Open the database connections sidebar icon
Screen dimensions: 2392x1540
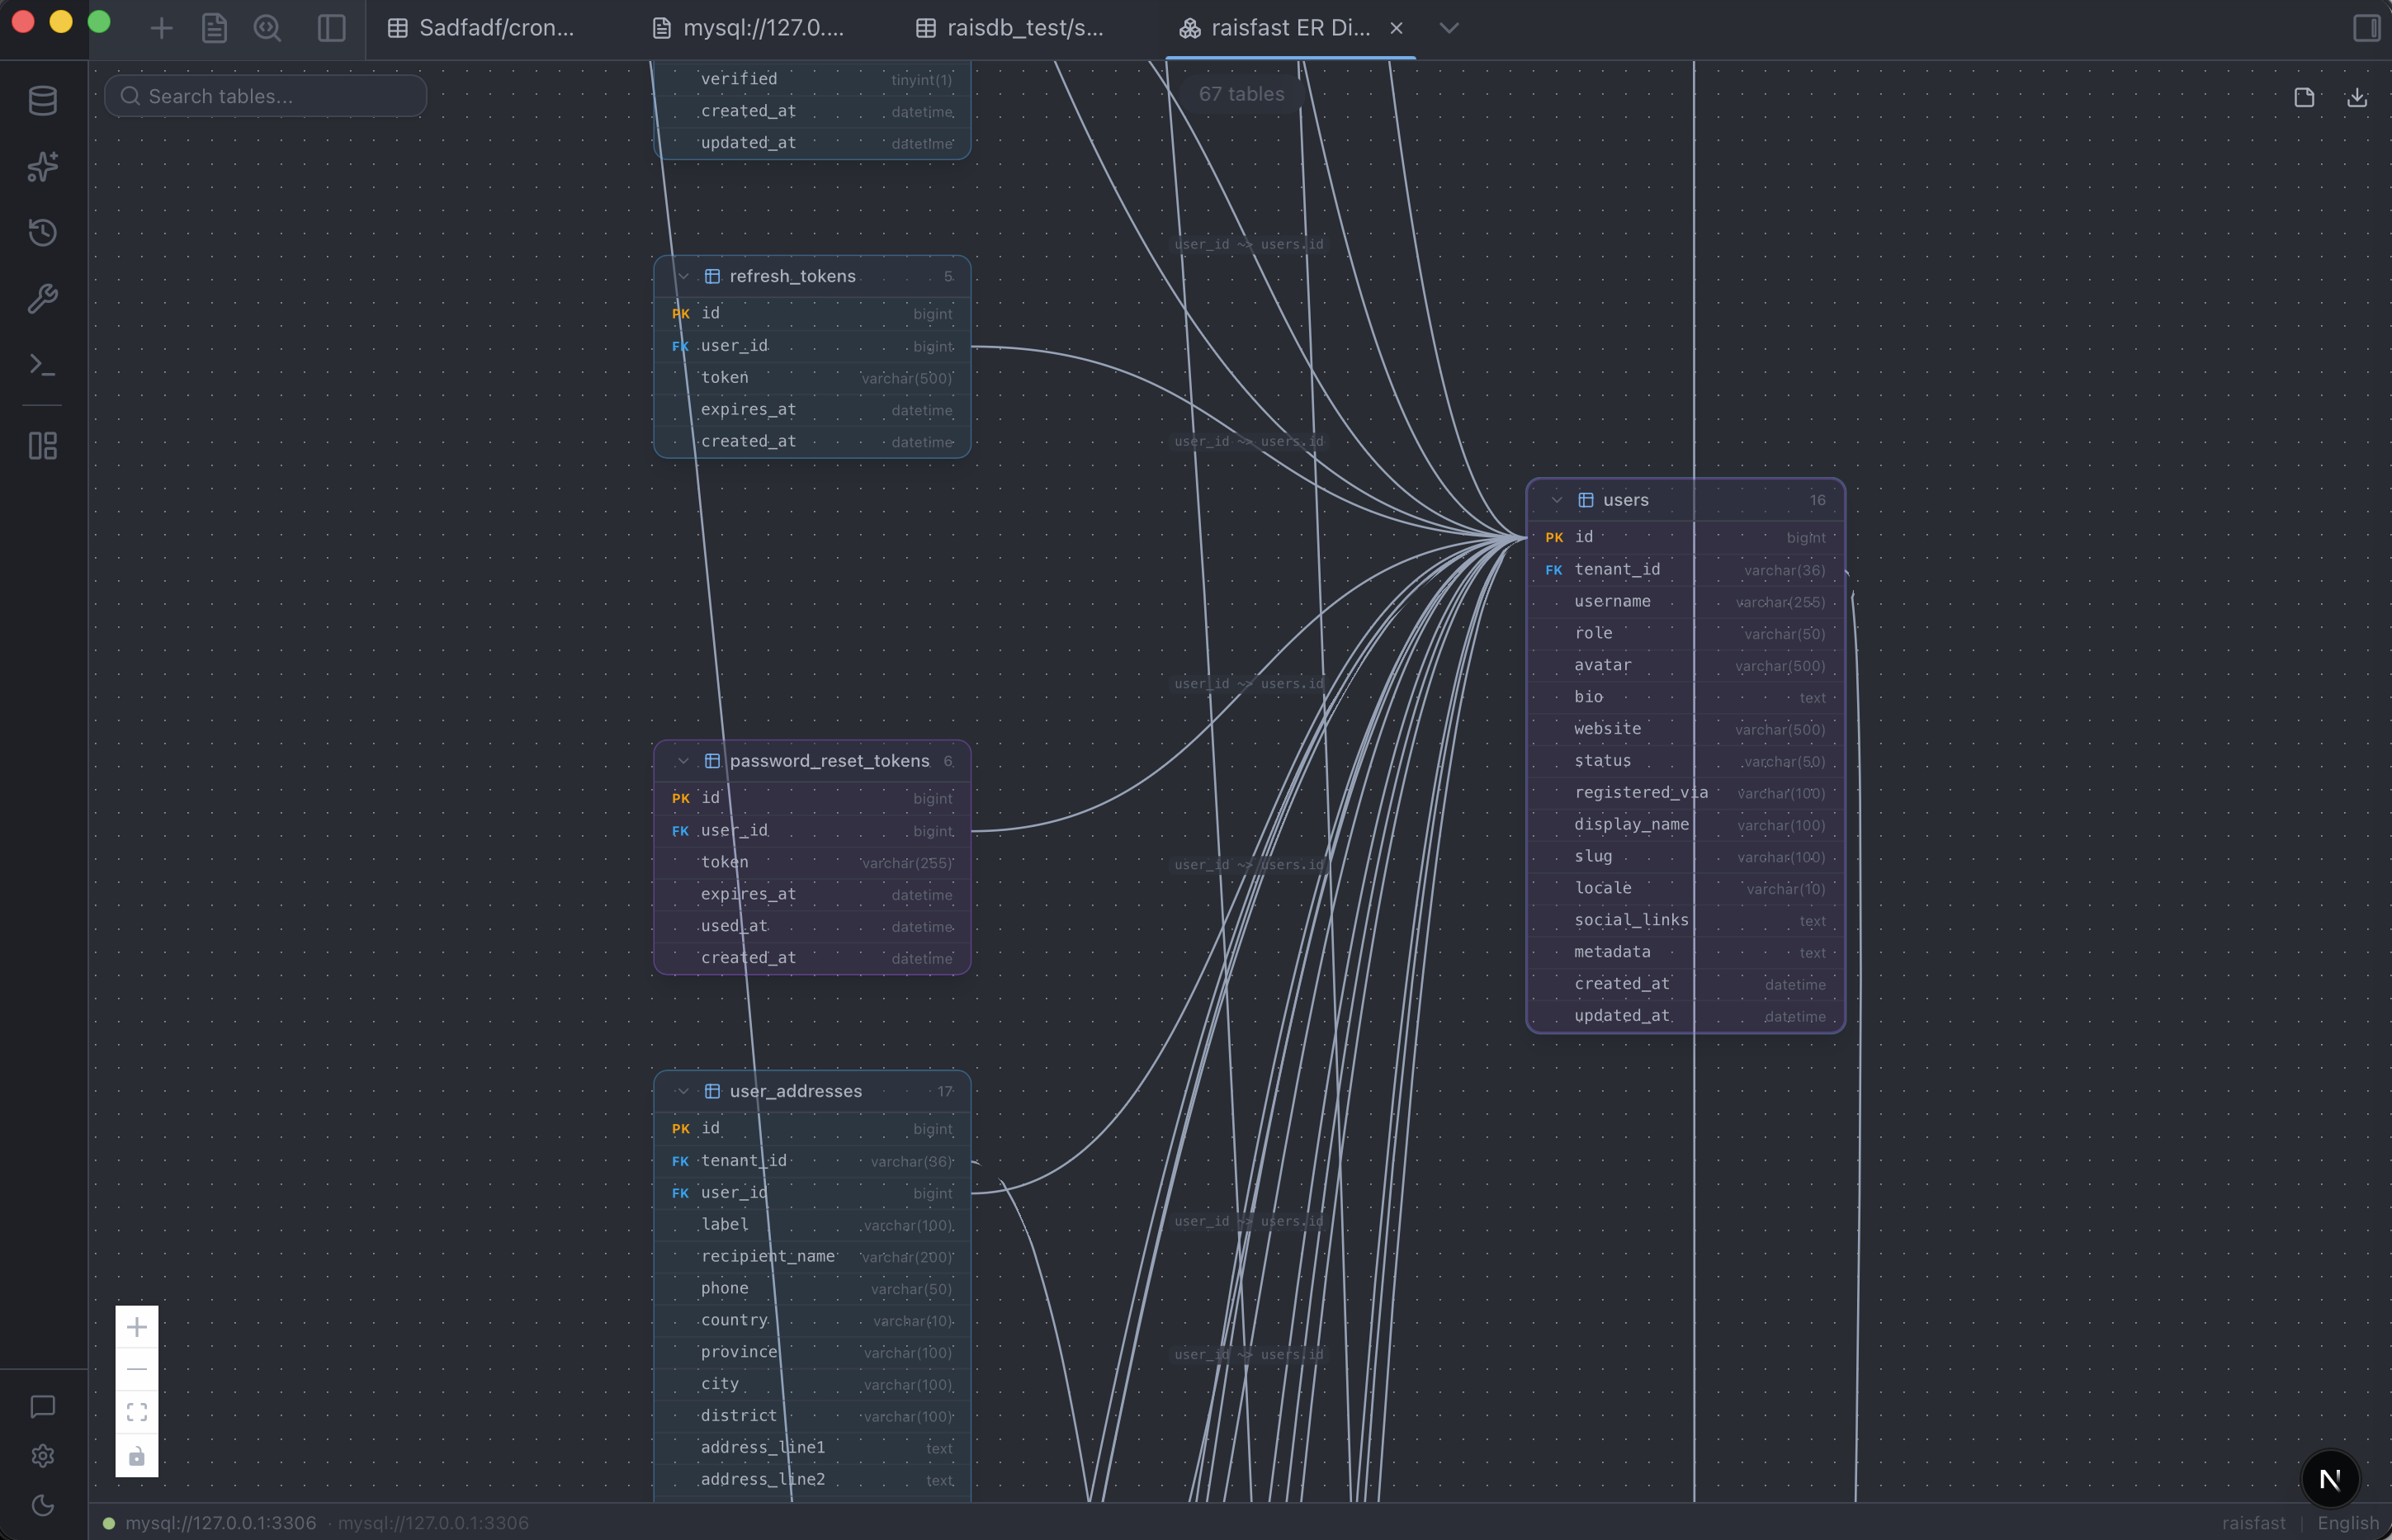point(42,100)
